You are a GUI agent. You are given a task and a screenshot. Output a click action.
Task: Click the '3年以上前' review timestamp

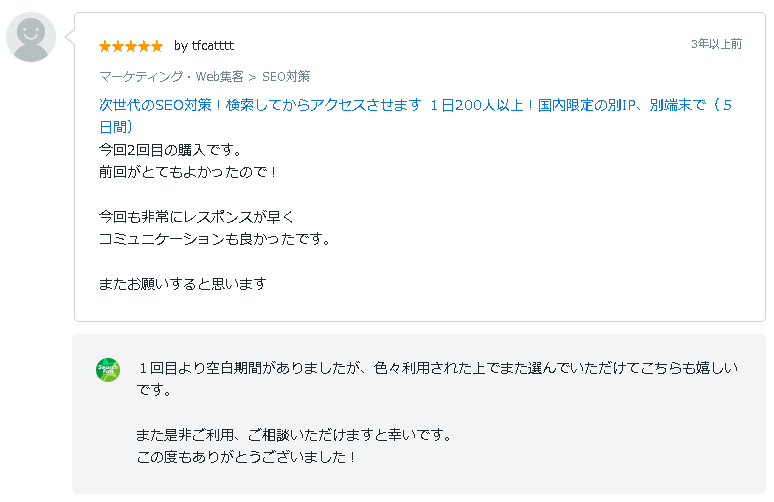pyautogui.click(x=716, y=44)
